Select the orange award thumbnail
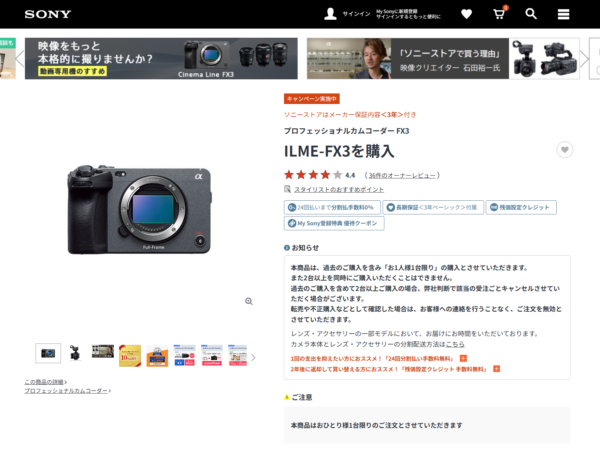Image resolution: width=600 pixels, height=463 pixels. coord(157,355)
